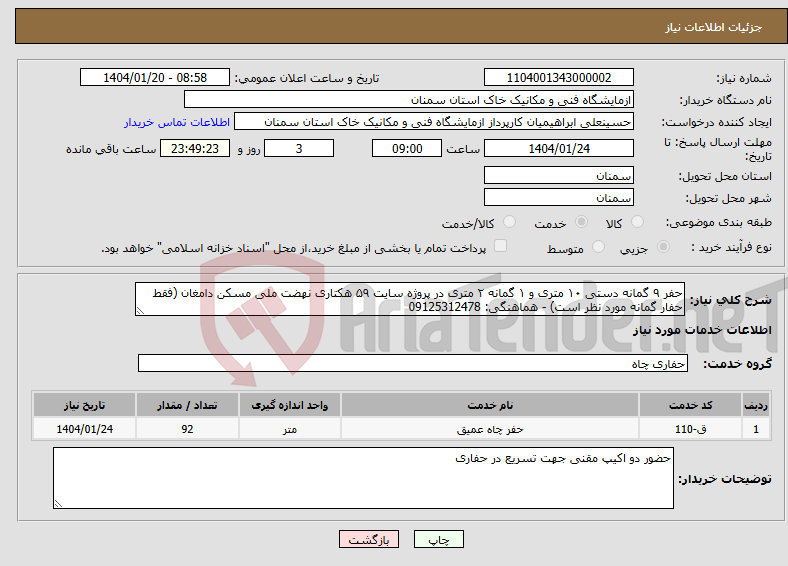788x566 pixels.
Task: Click the table date cell 1404/01/24
Action: (x=84, y=429)
